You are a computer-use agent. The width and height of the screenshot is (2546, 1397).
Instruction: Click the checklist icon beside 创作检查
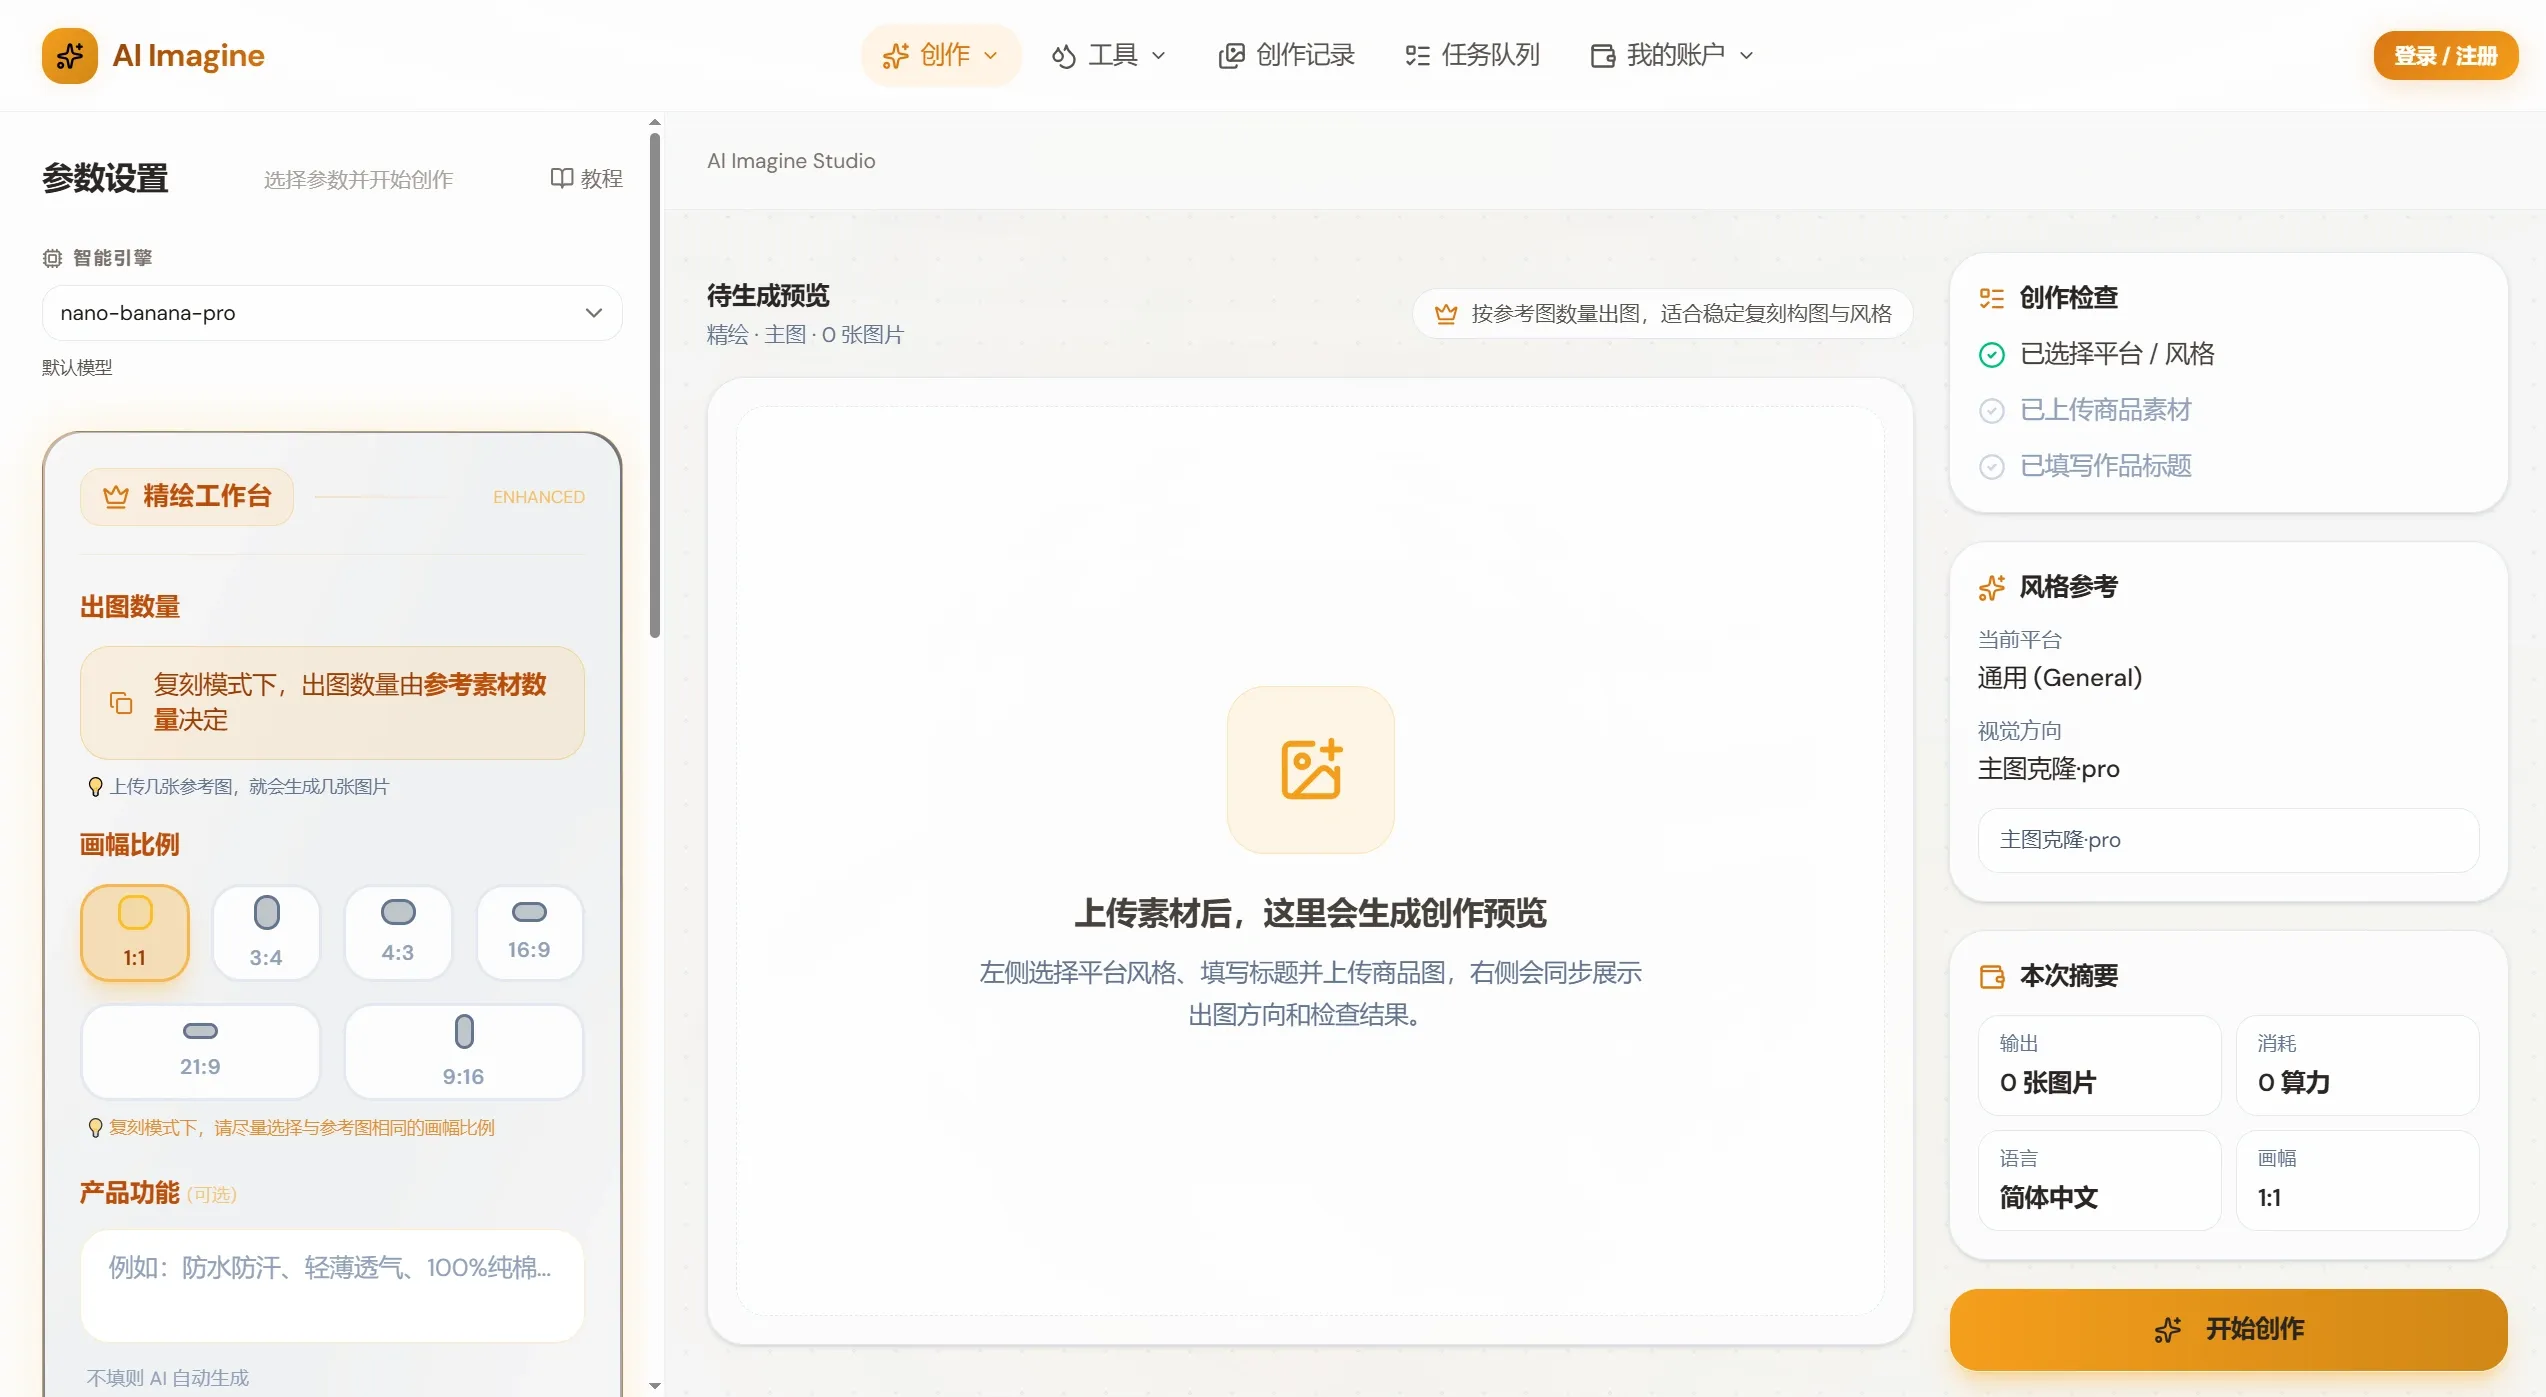pos(1991,298)
